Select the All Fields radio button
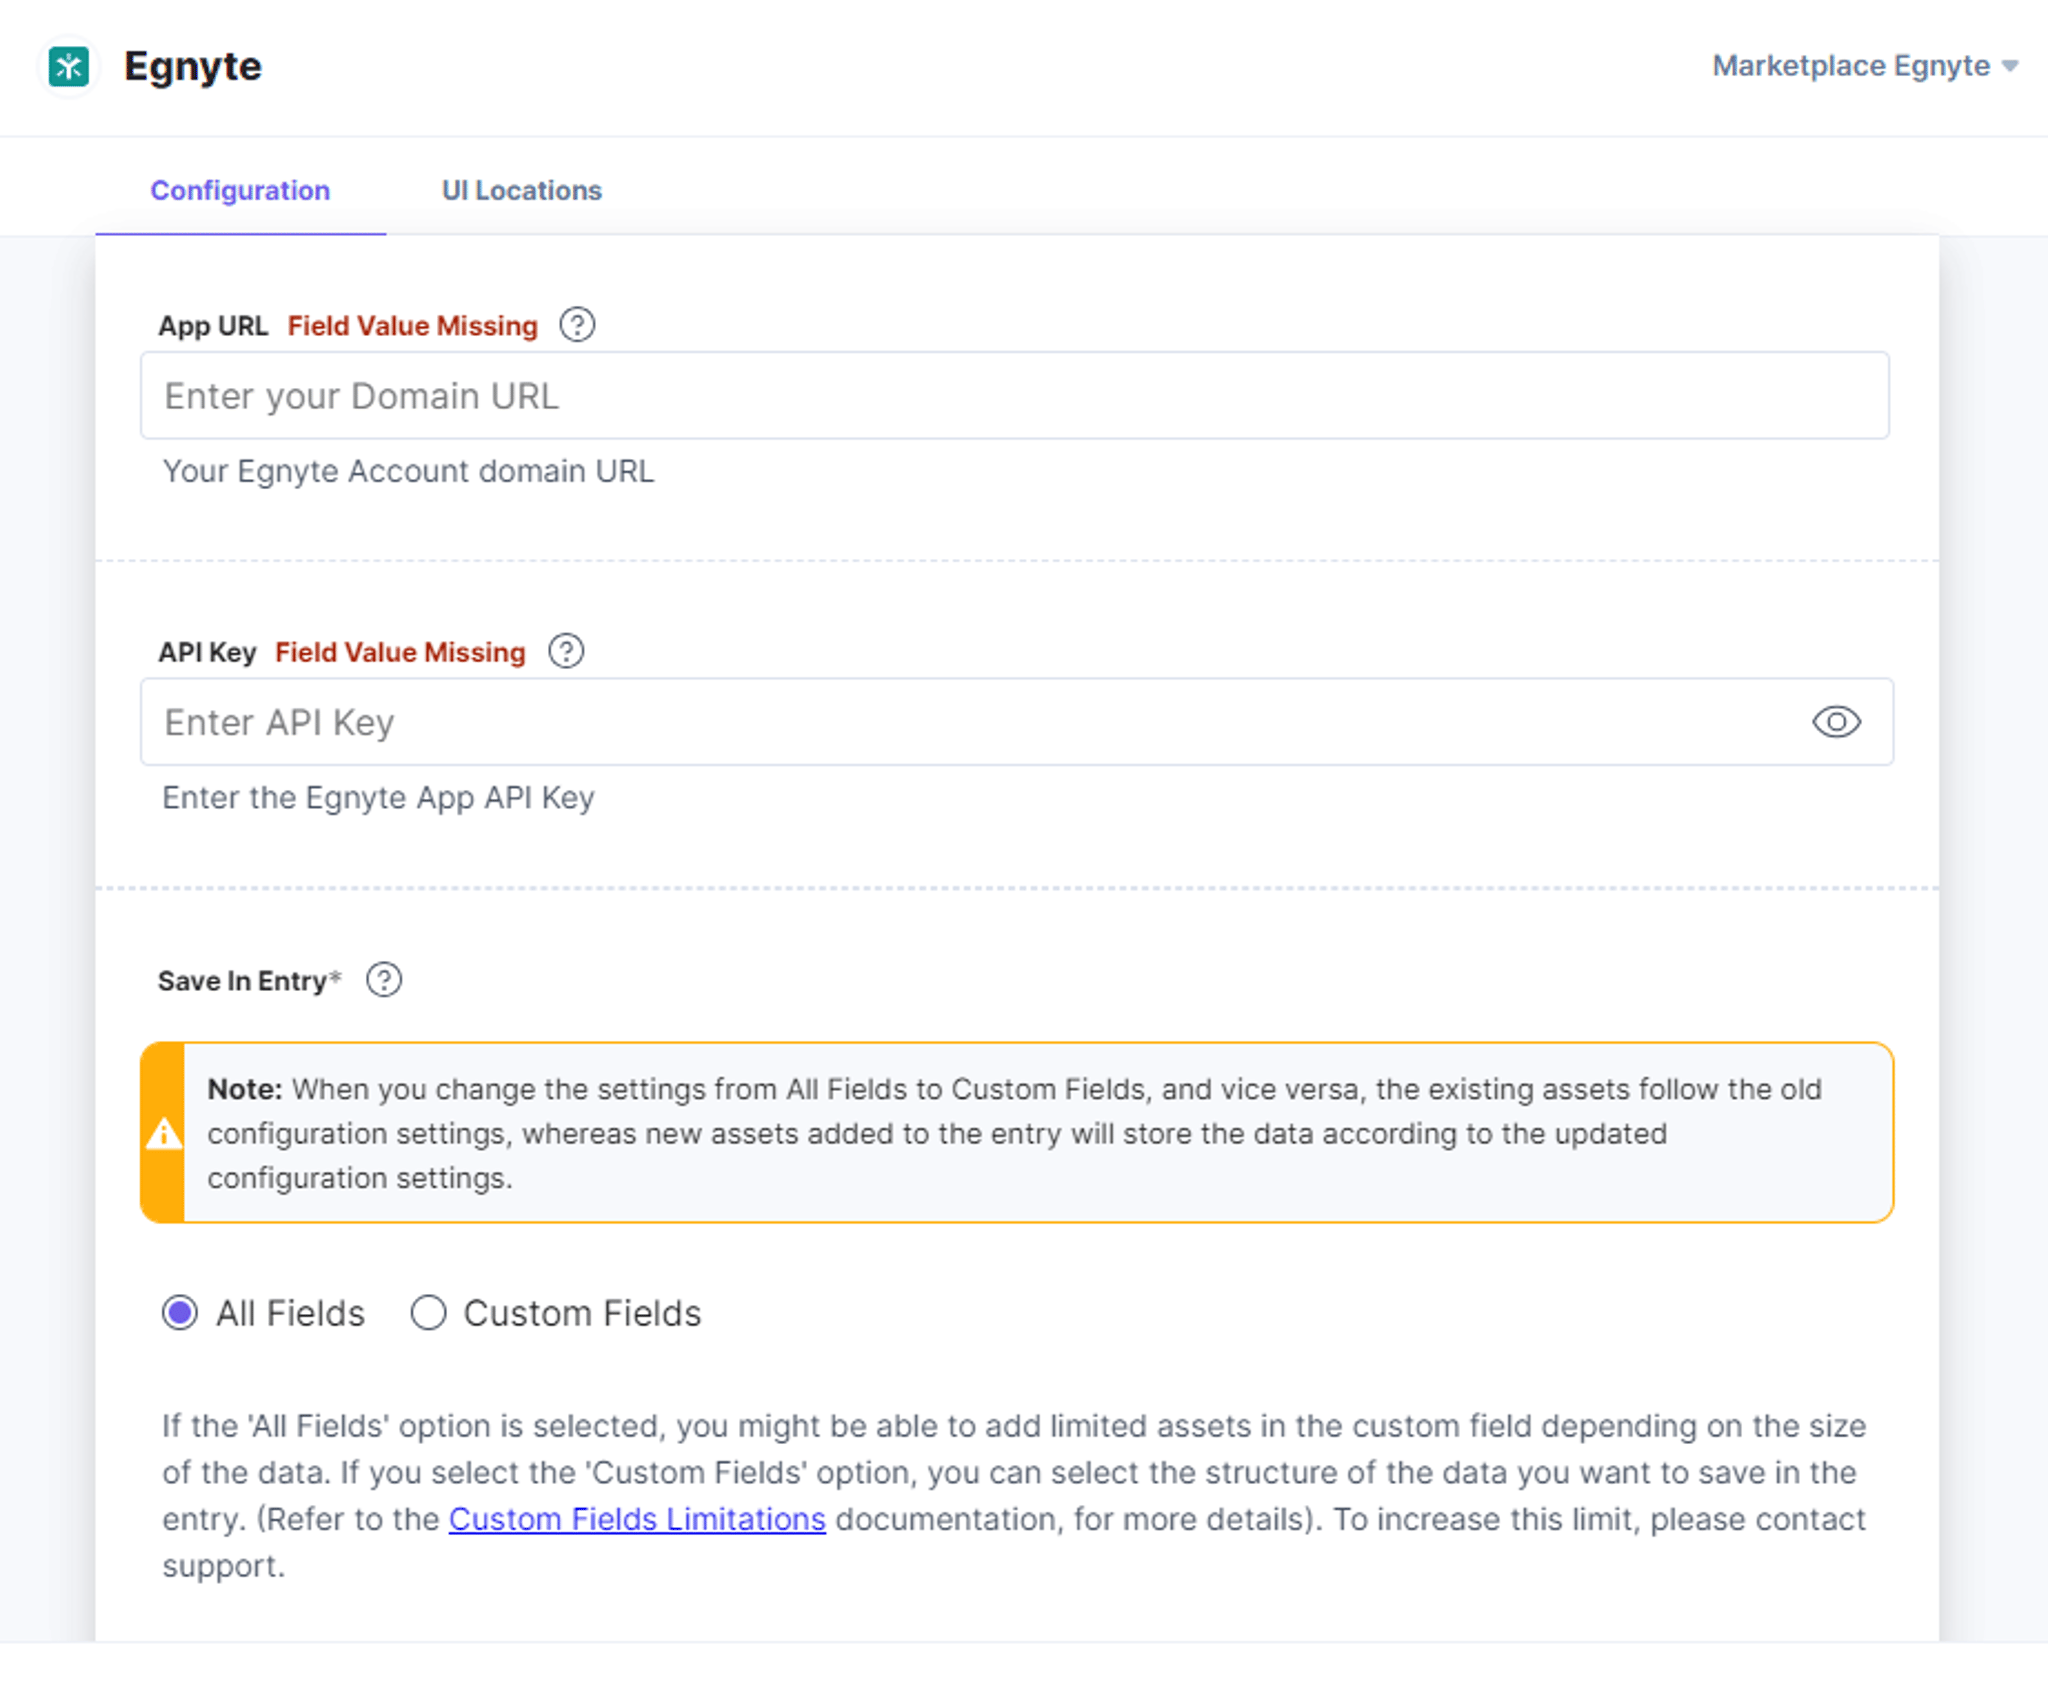The image size is (2048, 1701). coord(180,1313)
